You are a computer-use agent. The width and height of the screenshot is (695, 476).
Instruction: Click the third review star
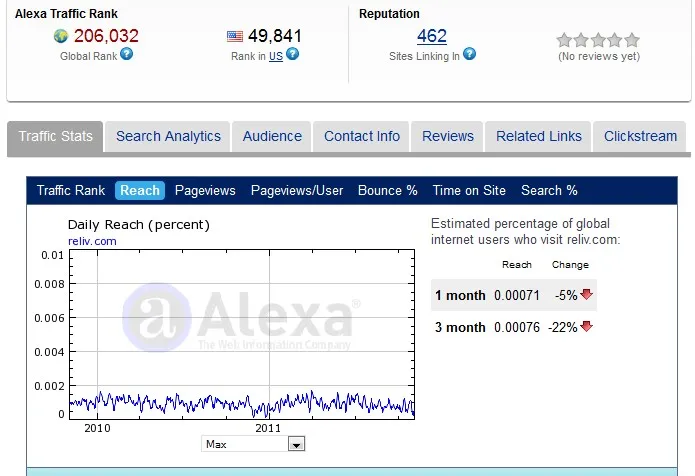click(x=598, y=40)
